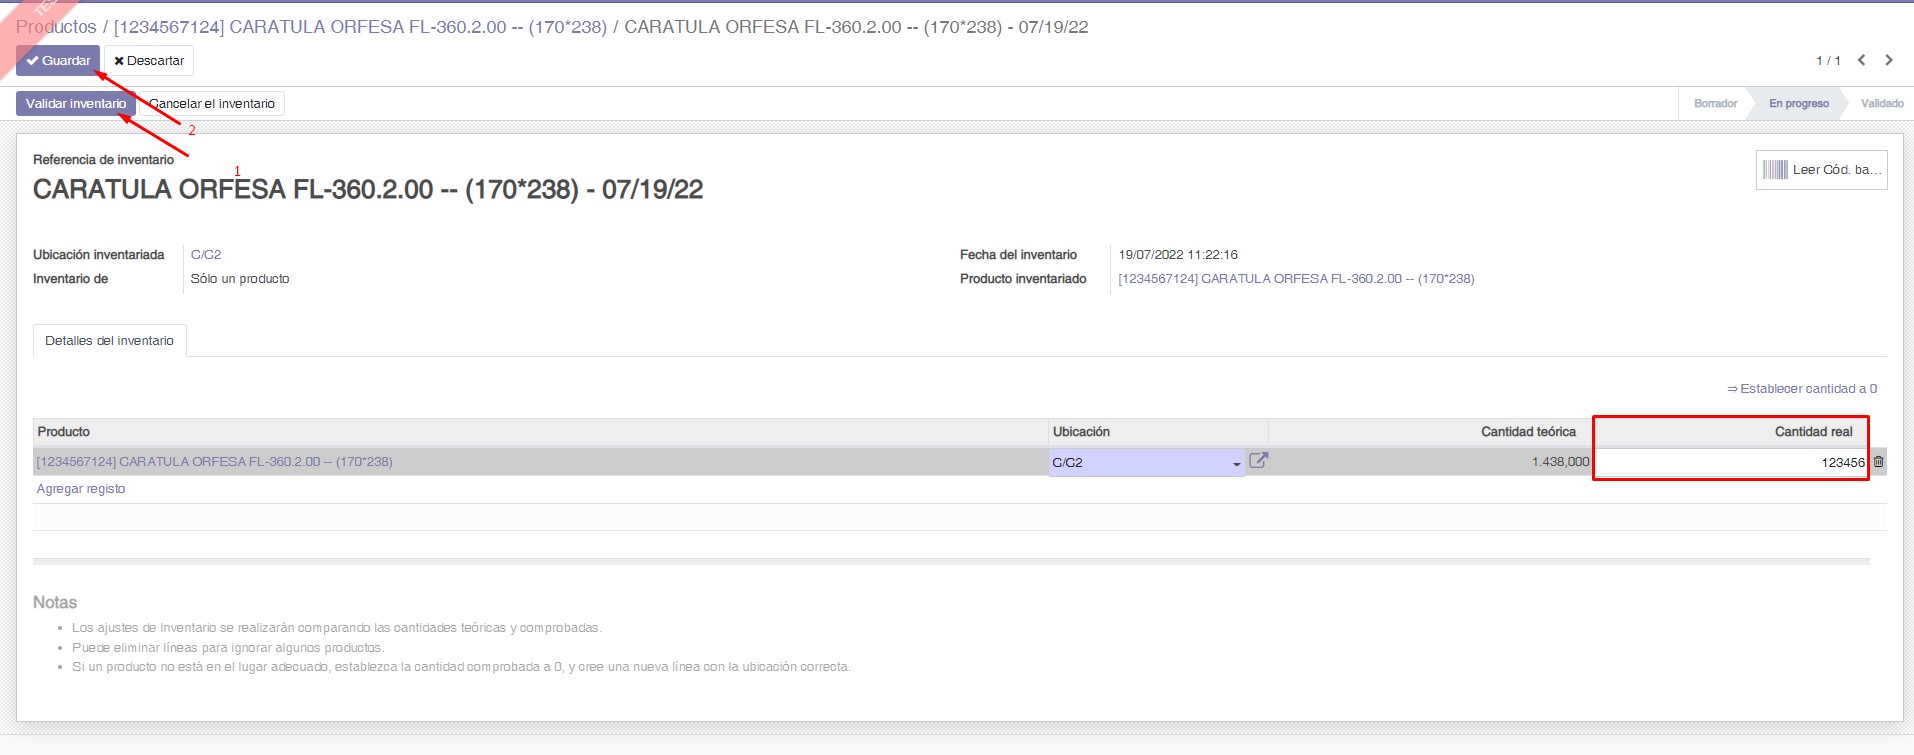The width and height of the screenshot is (1914, 755).
Task: Open external link icon beside Ubicación
Action: pyautogui.click(x=1258, y=461)
